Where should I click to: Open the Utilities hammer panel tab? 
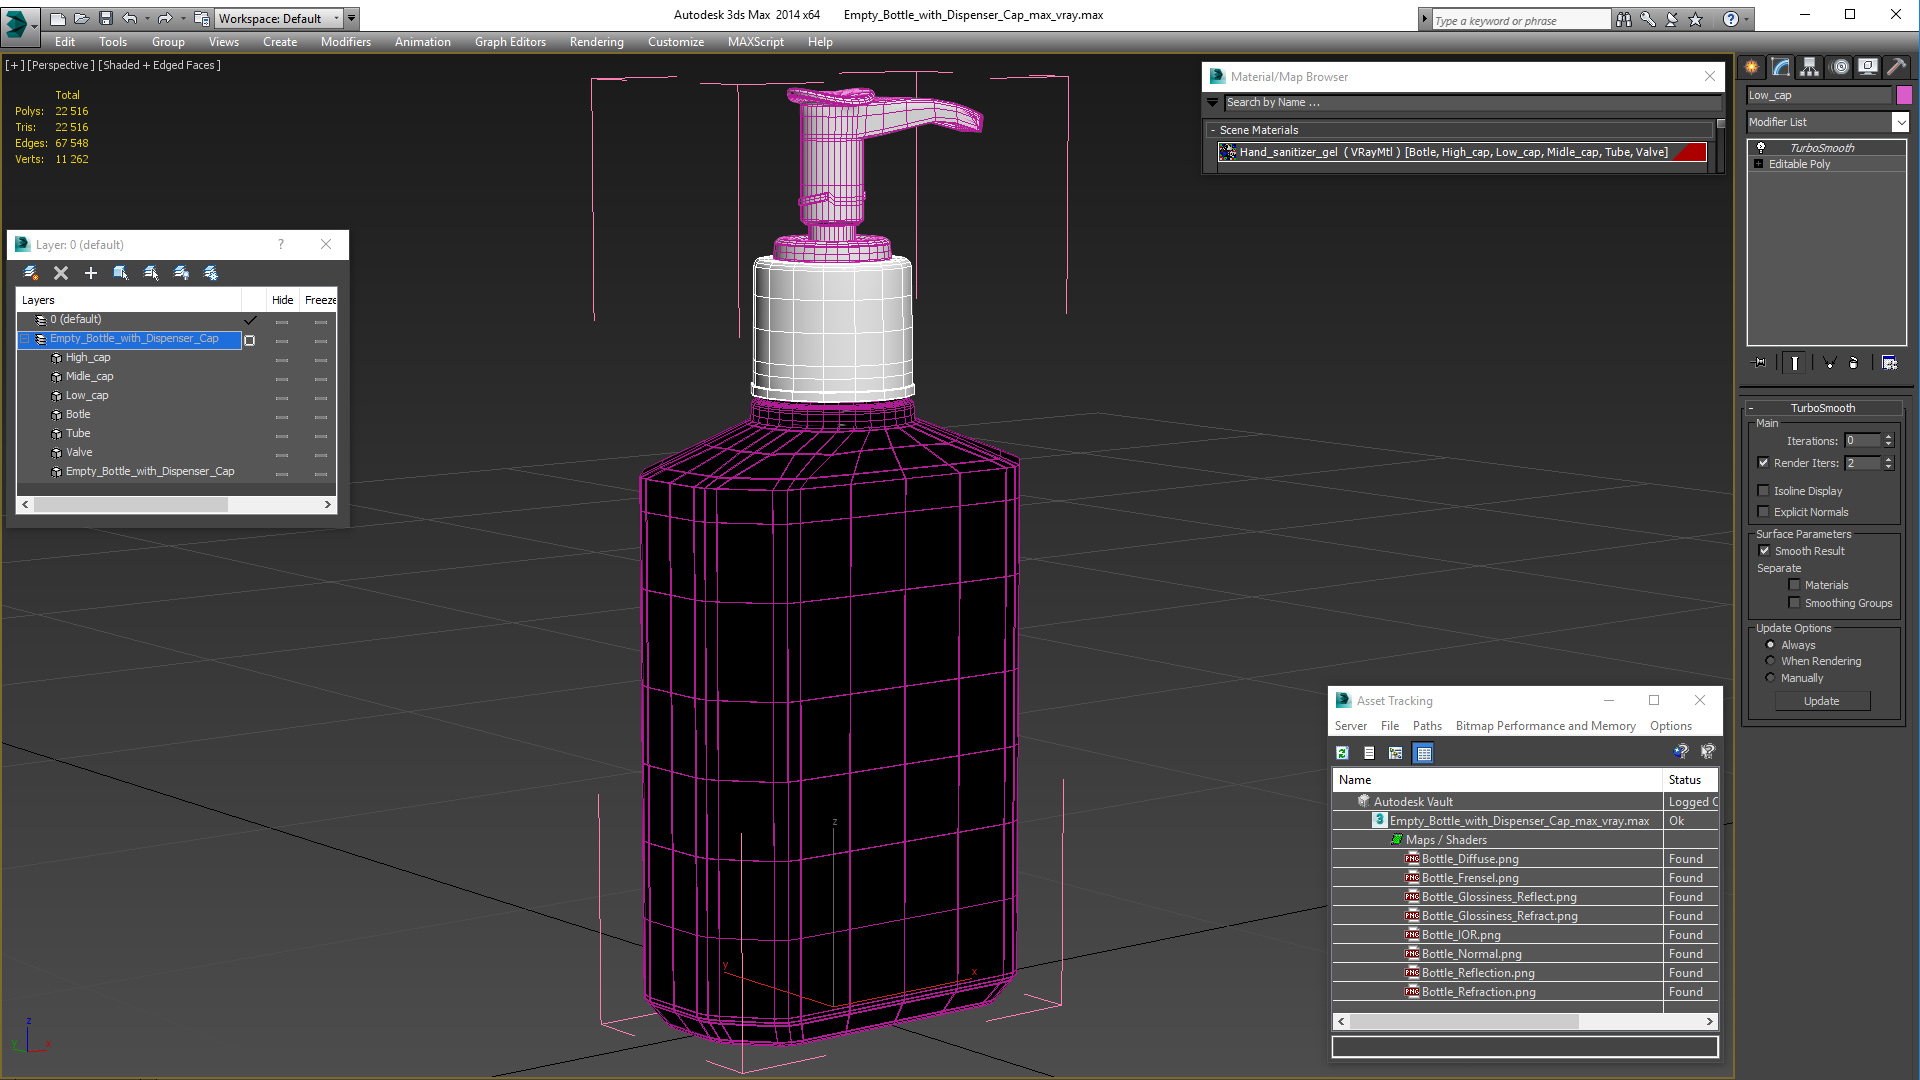(x=1897, y=67)
